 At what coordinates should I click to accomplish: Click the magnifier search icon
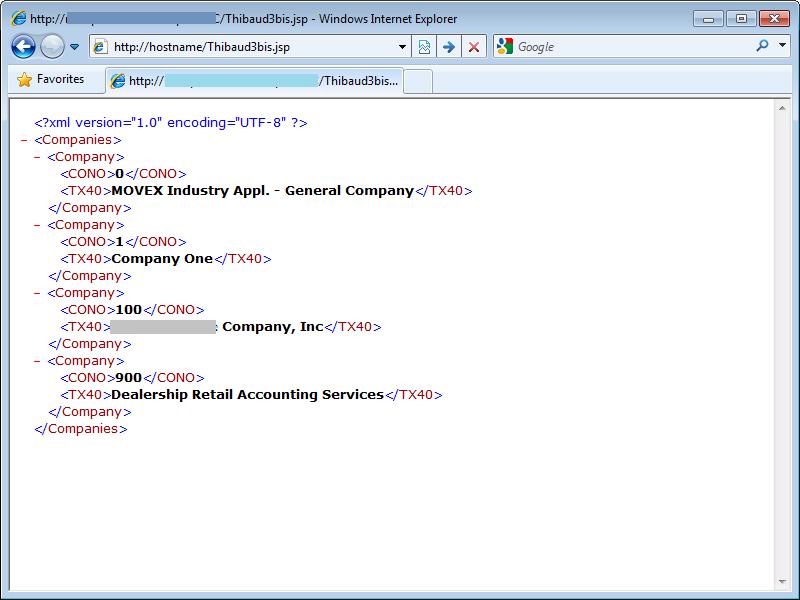click(x=762, y=46)
